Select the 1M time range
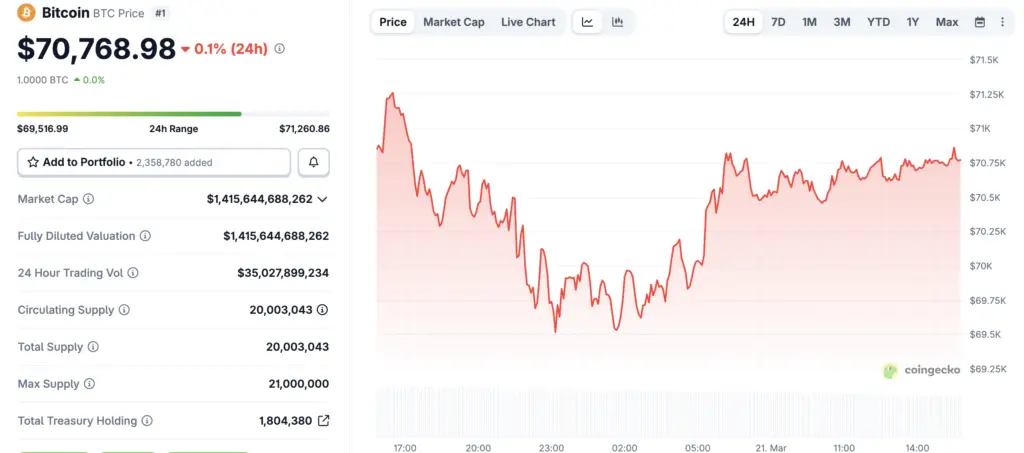Viewport: 1024px width, 453px height. [x=809, y=22]
